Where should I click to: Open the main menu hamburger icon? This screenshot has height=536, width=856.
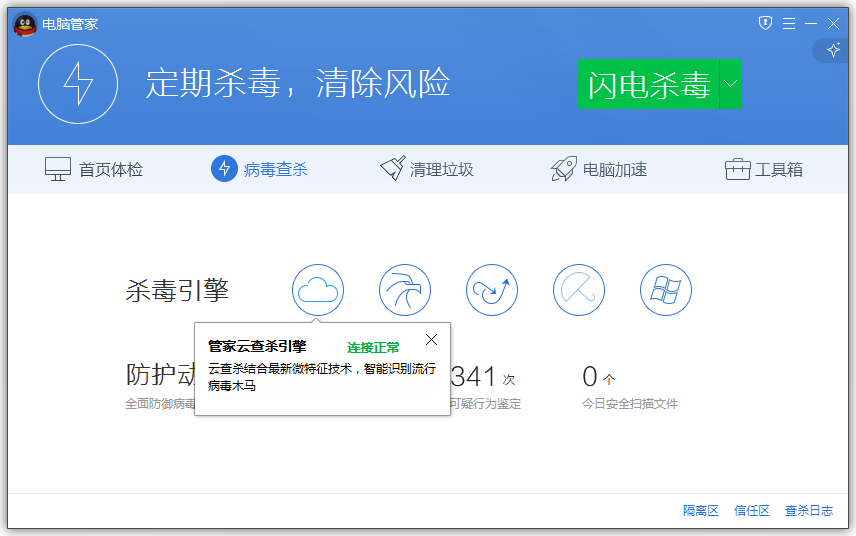coord(788,23)
